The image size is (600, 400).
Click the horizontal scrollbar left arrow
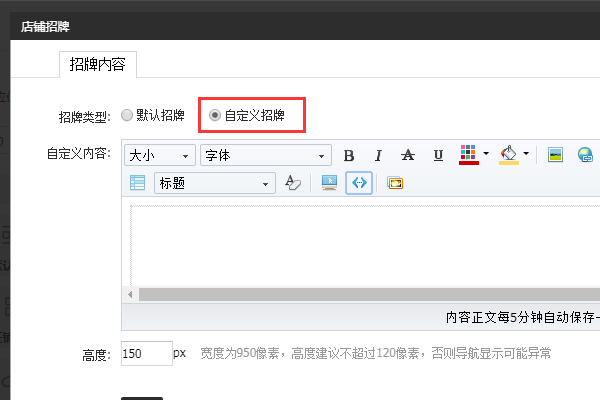point(130,295)
